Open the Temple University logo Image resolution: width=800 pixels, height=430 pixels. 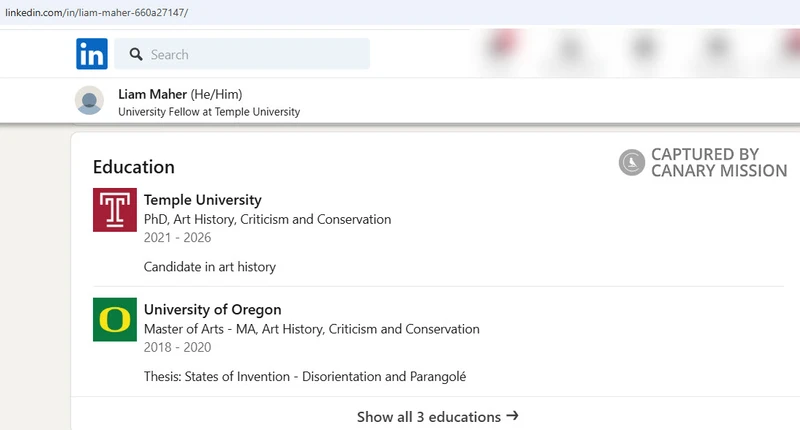(115, 210)
